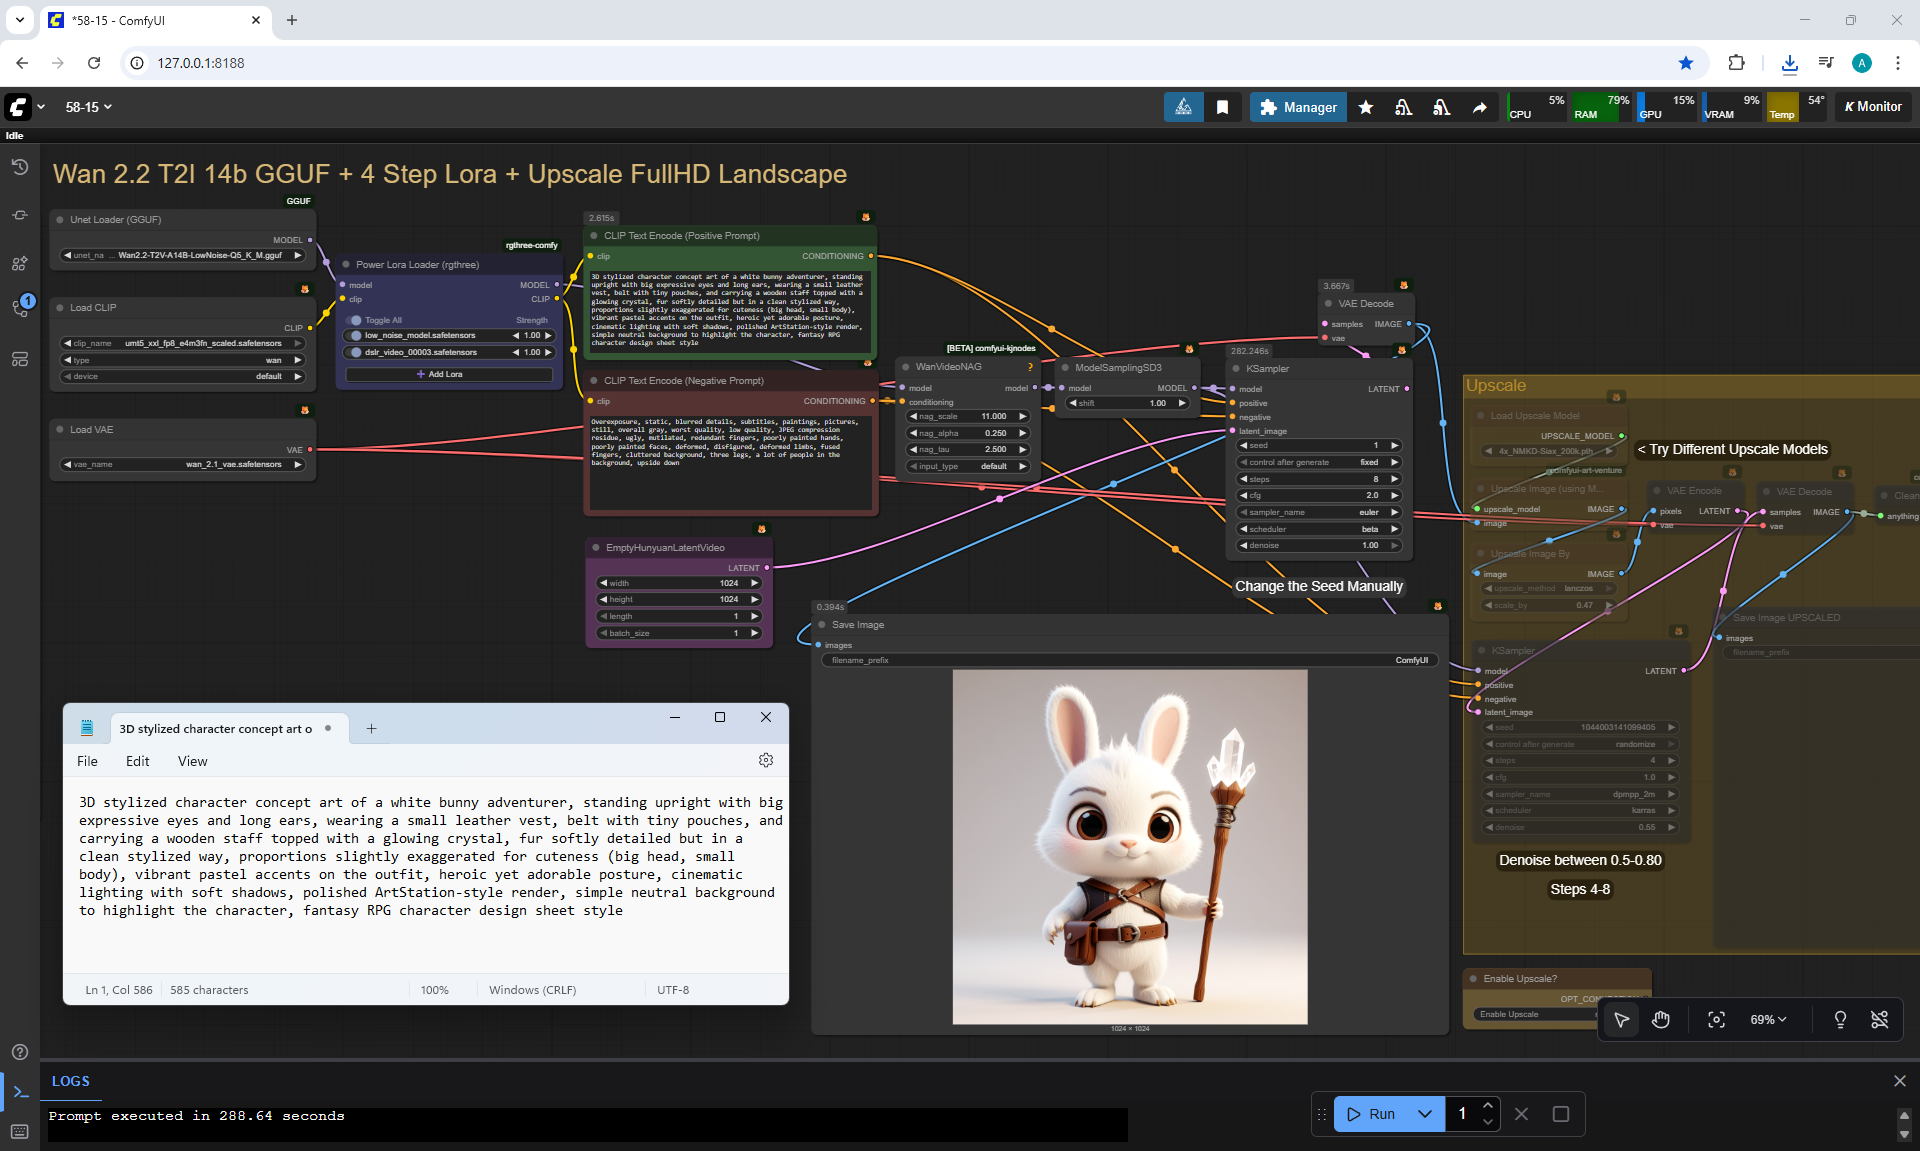The width and height of the screenshot is (1920, 1151).
Task: Click the fit view icon
Action: [x=1716, y=1020]
